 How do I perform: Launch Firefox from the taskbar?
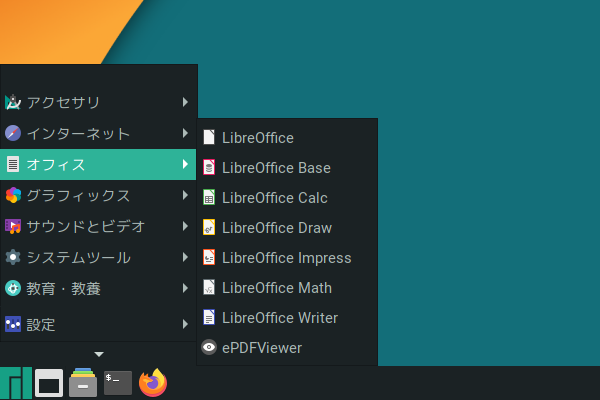[x=153, y=382]
